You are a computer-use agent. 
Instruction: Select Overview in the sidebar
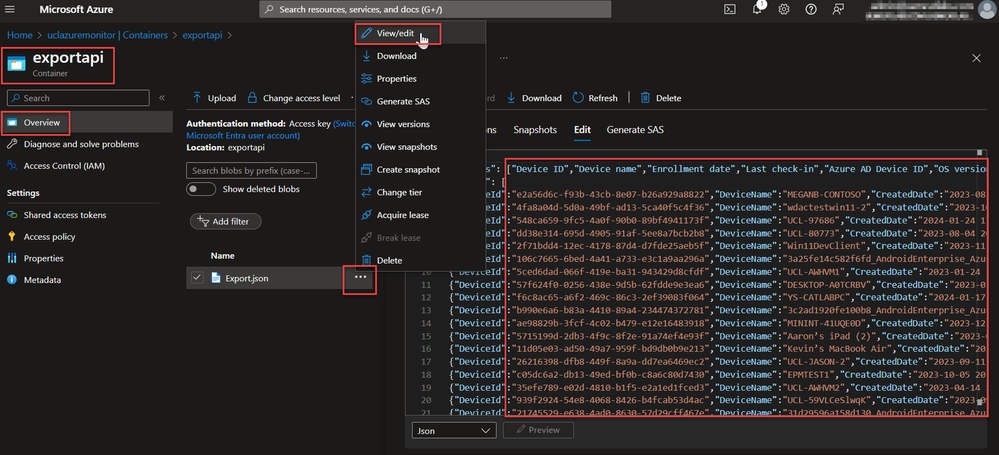(x=87, y=122)
